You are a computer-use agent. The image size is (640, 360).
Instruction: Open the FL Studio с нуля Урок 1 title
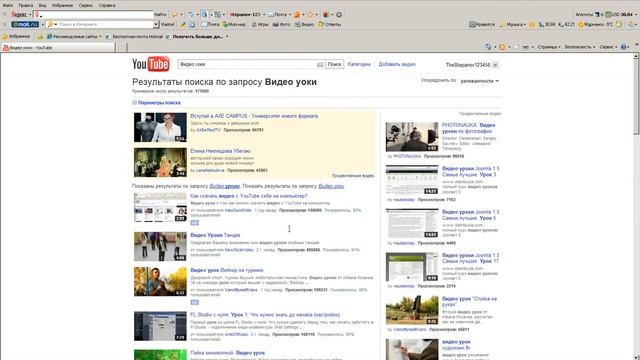[265, 315]
